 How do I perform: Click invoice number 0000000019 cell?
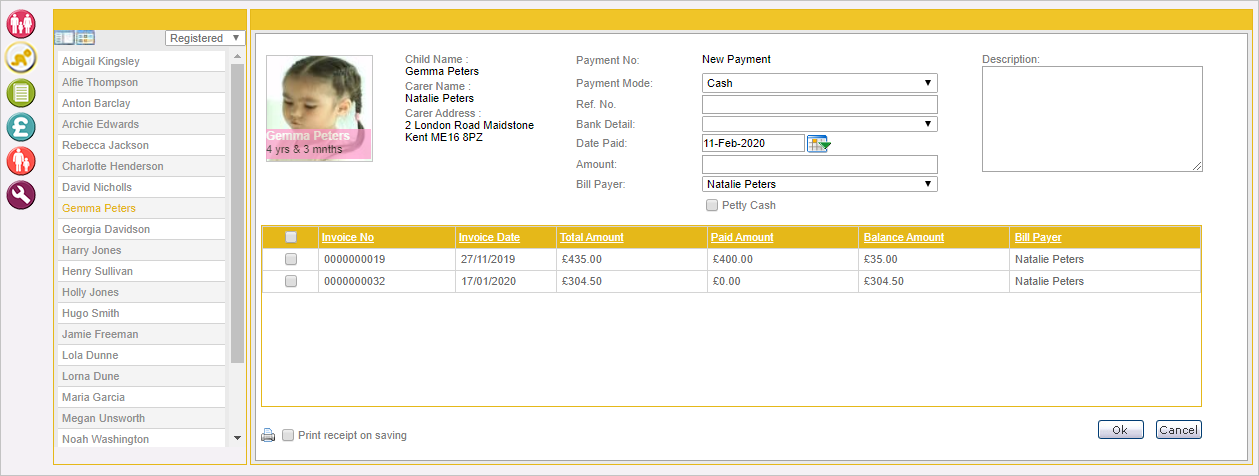pyautogui.click(x=386, y=259)
